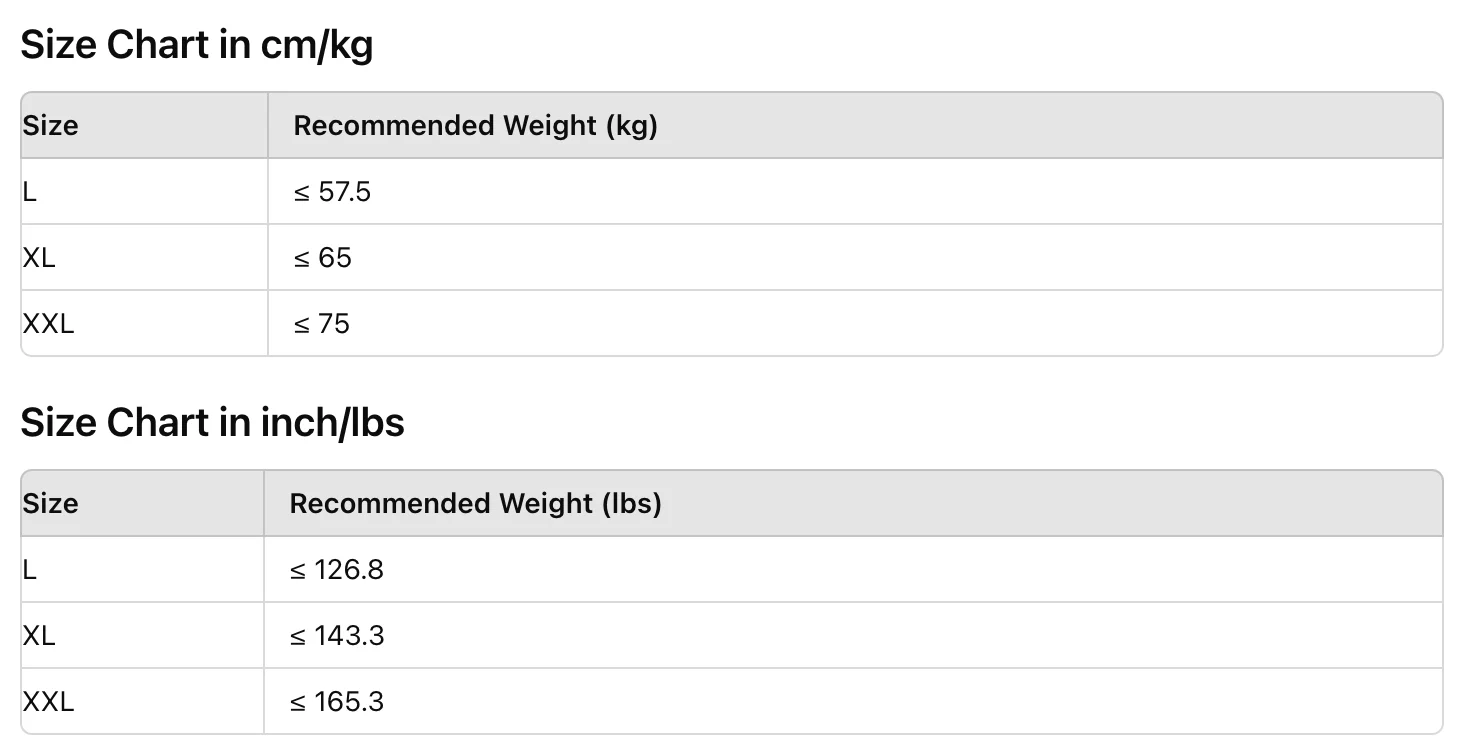This screenshot has height=752, width=1462.
Task: Select the XXL size cell in the kg table
Action: 48,324
